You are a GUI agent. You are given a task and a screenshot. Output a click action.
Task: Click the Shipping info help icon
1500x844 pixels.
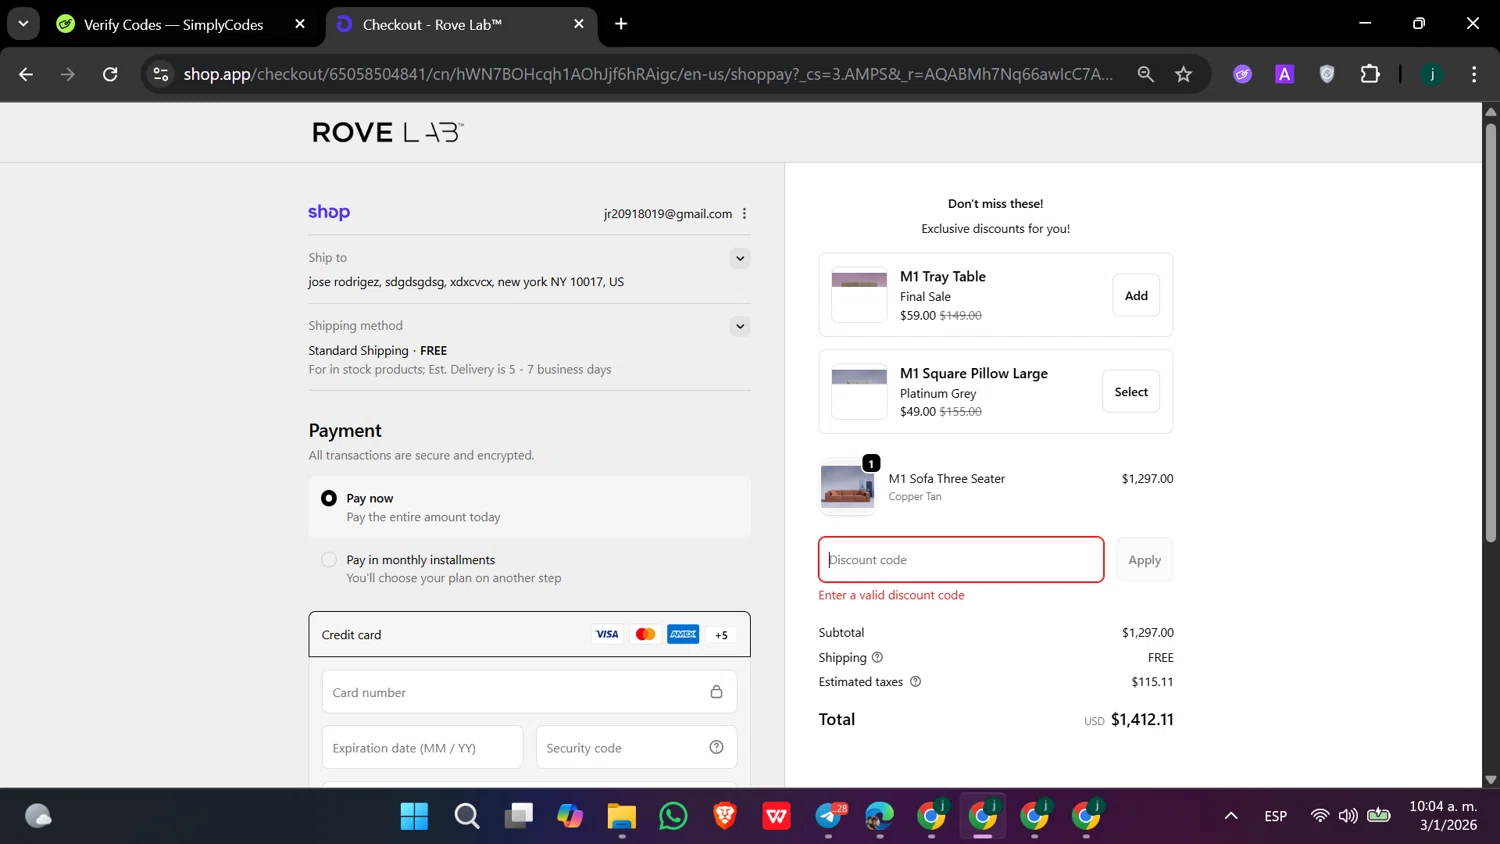pos(877,657)
